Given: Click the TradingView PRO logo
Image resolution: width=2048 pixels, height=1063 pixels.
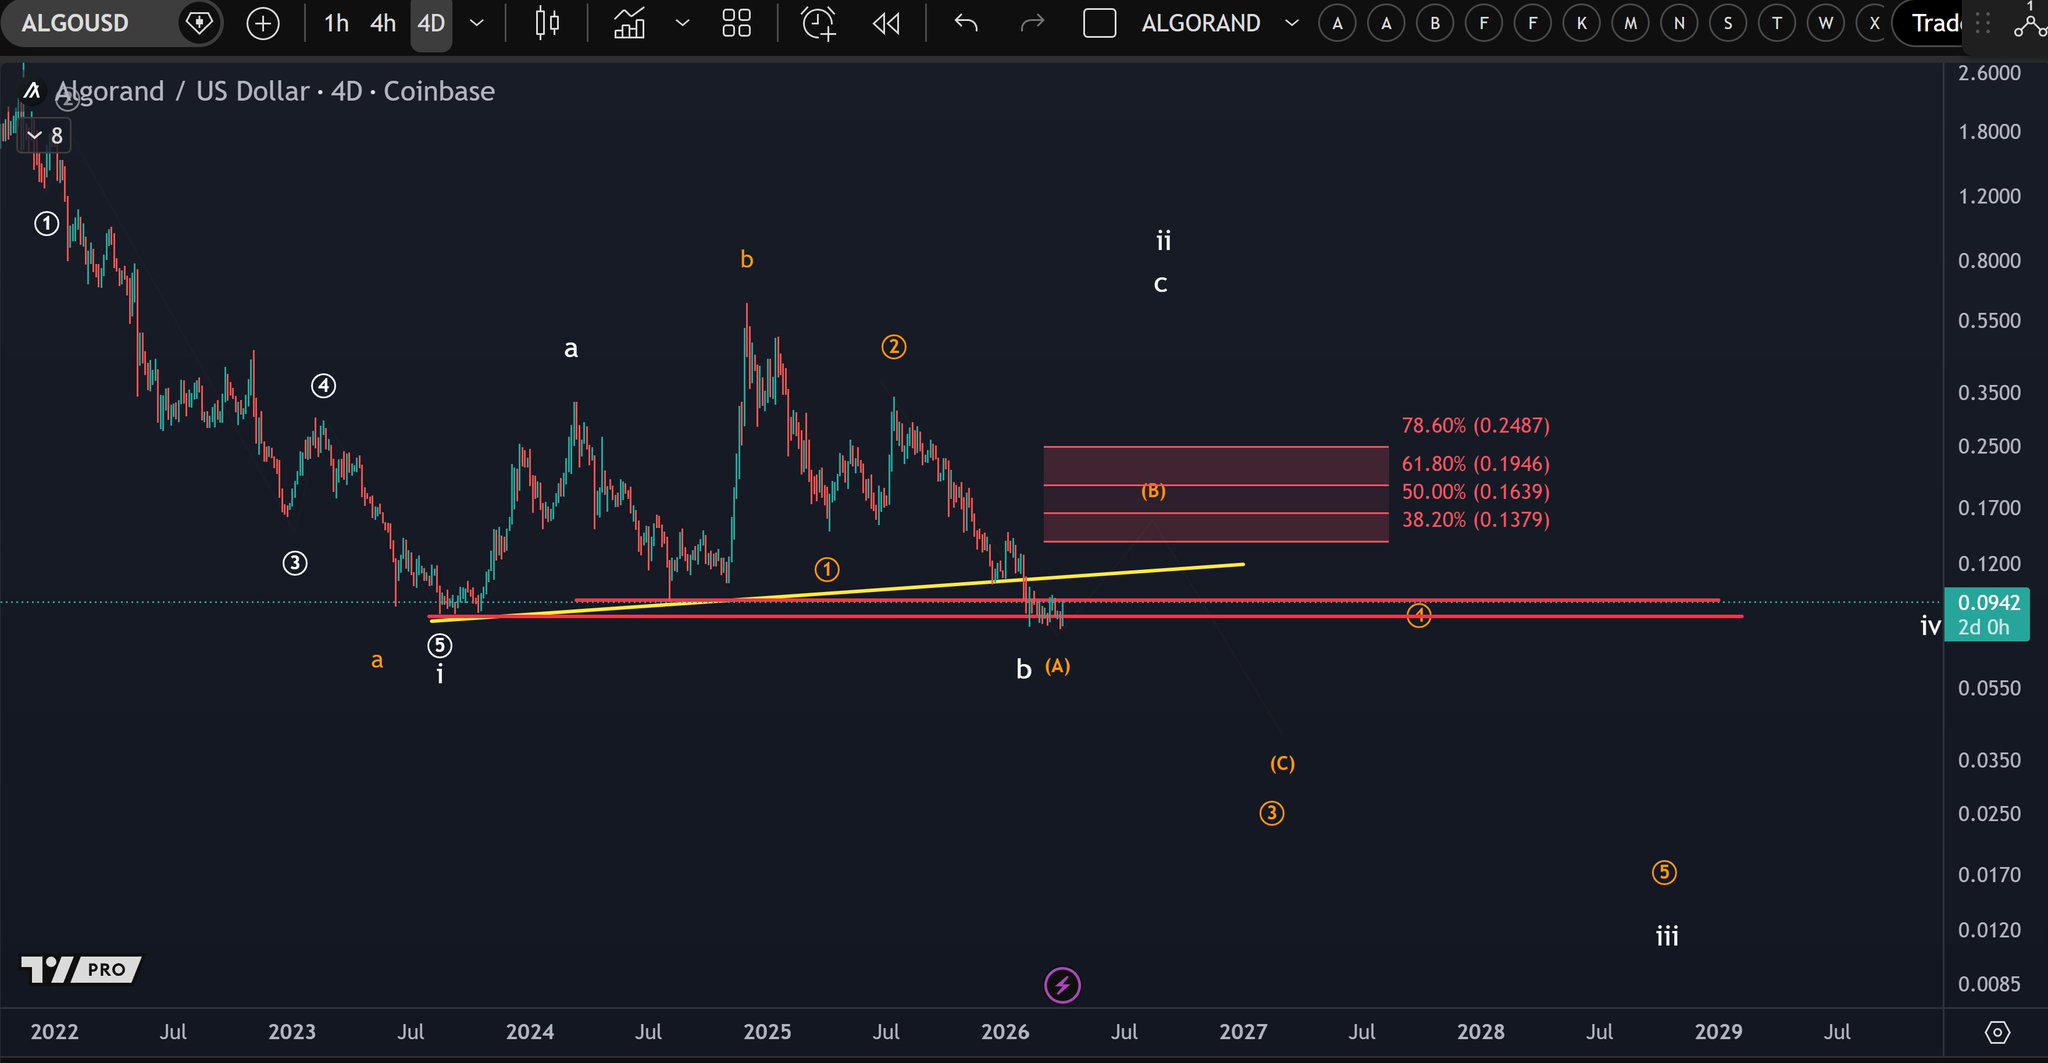Looking at the screenshot, I should coord(81,969).
